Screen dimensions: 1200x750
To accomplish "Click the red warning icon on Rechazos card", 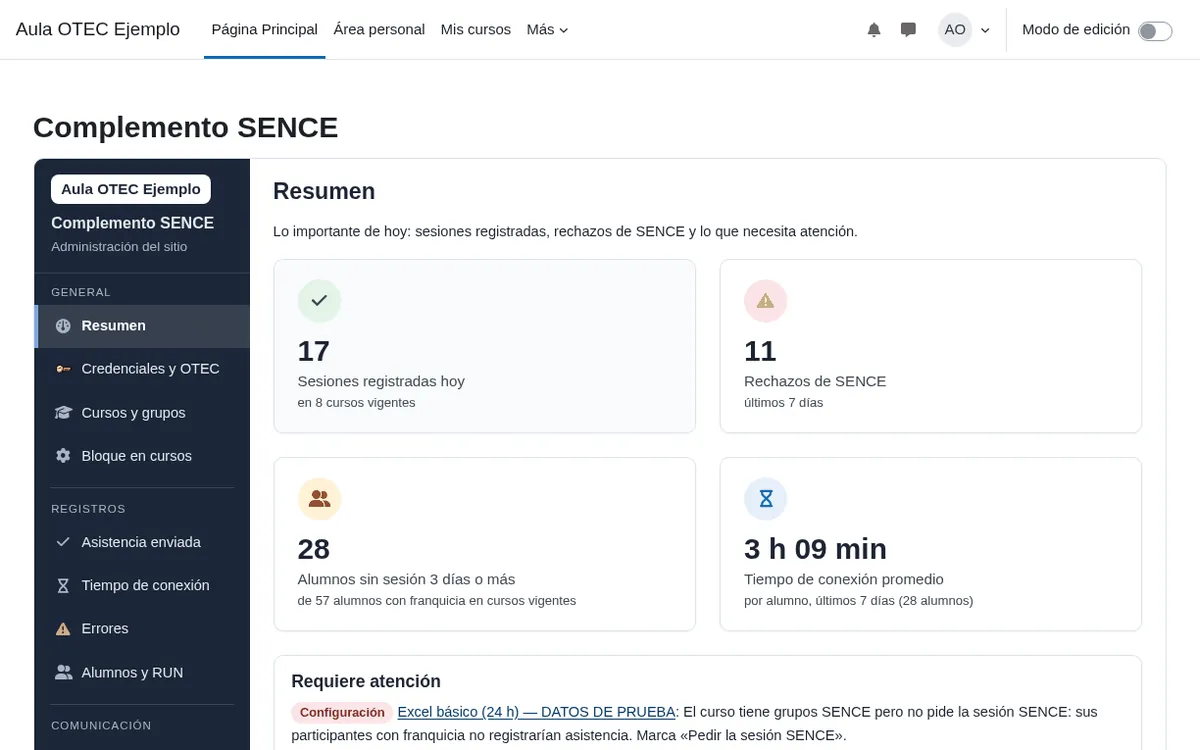I will [x=766, y=301].
